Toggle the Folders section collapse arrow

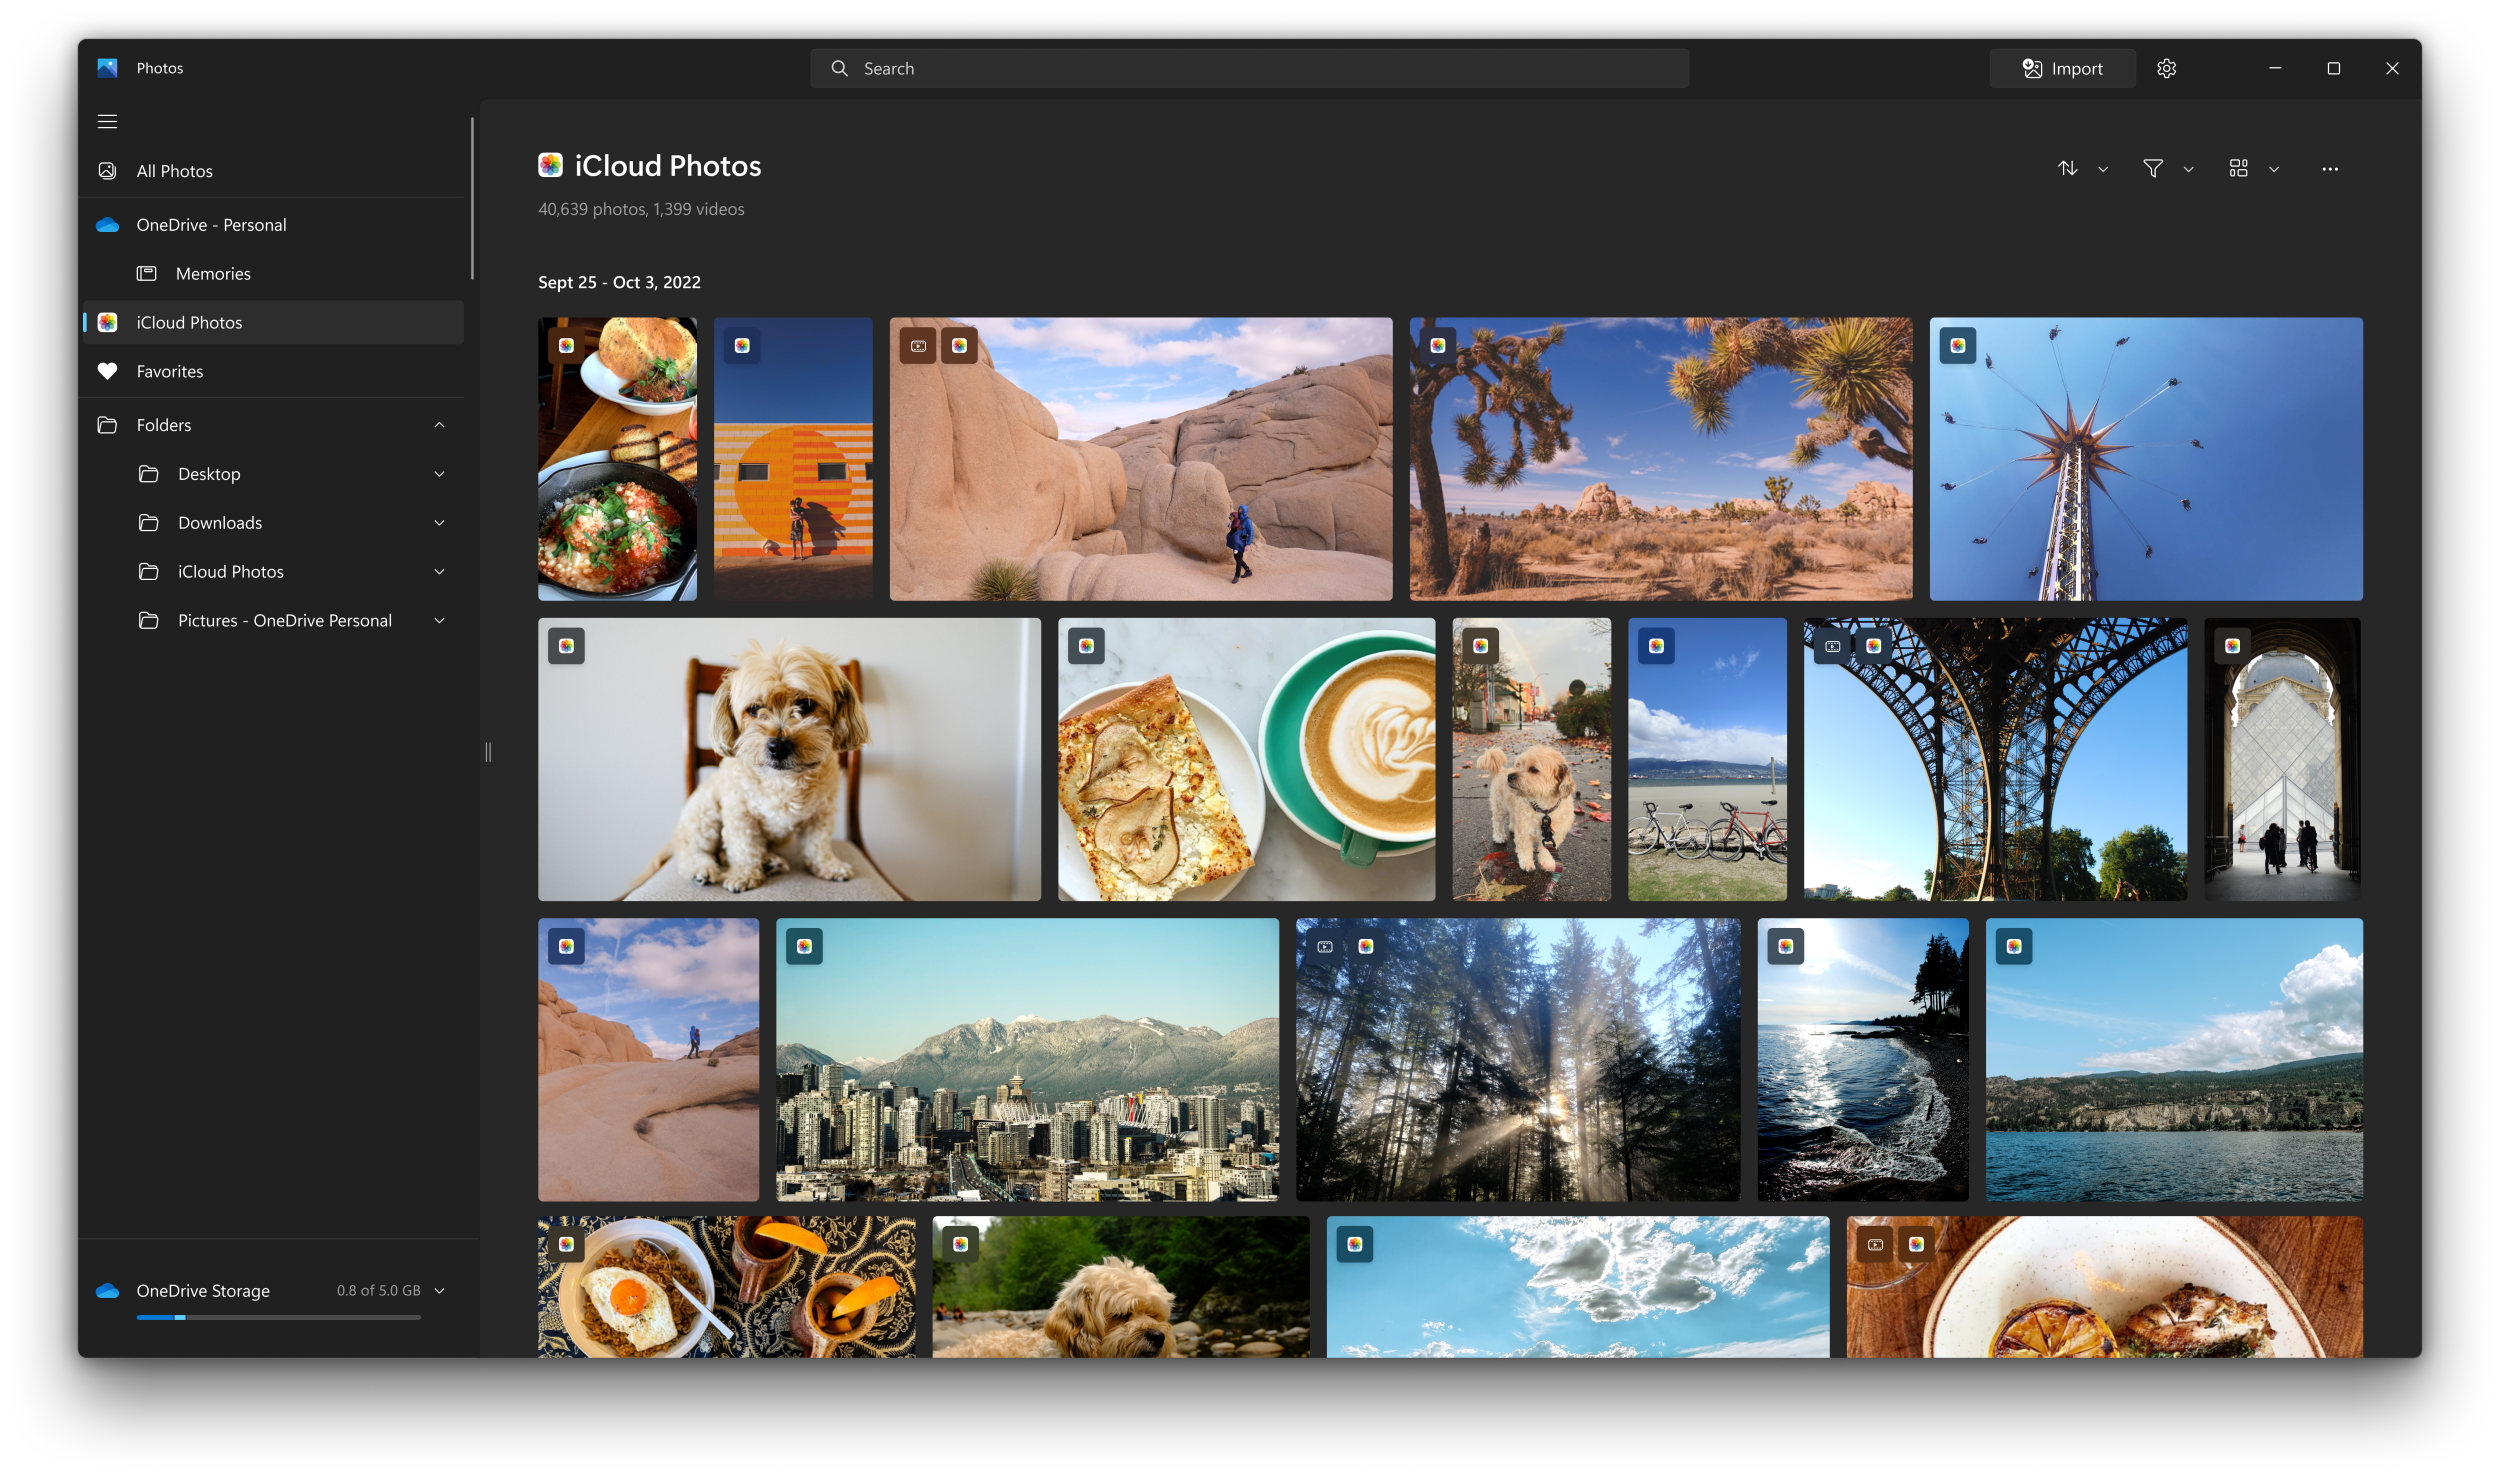point(439,425)
